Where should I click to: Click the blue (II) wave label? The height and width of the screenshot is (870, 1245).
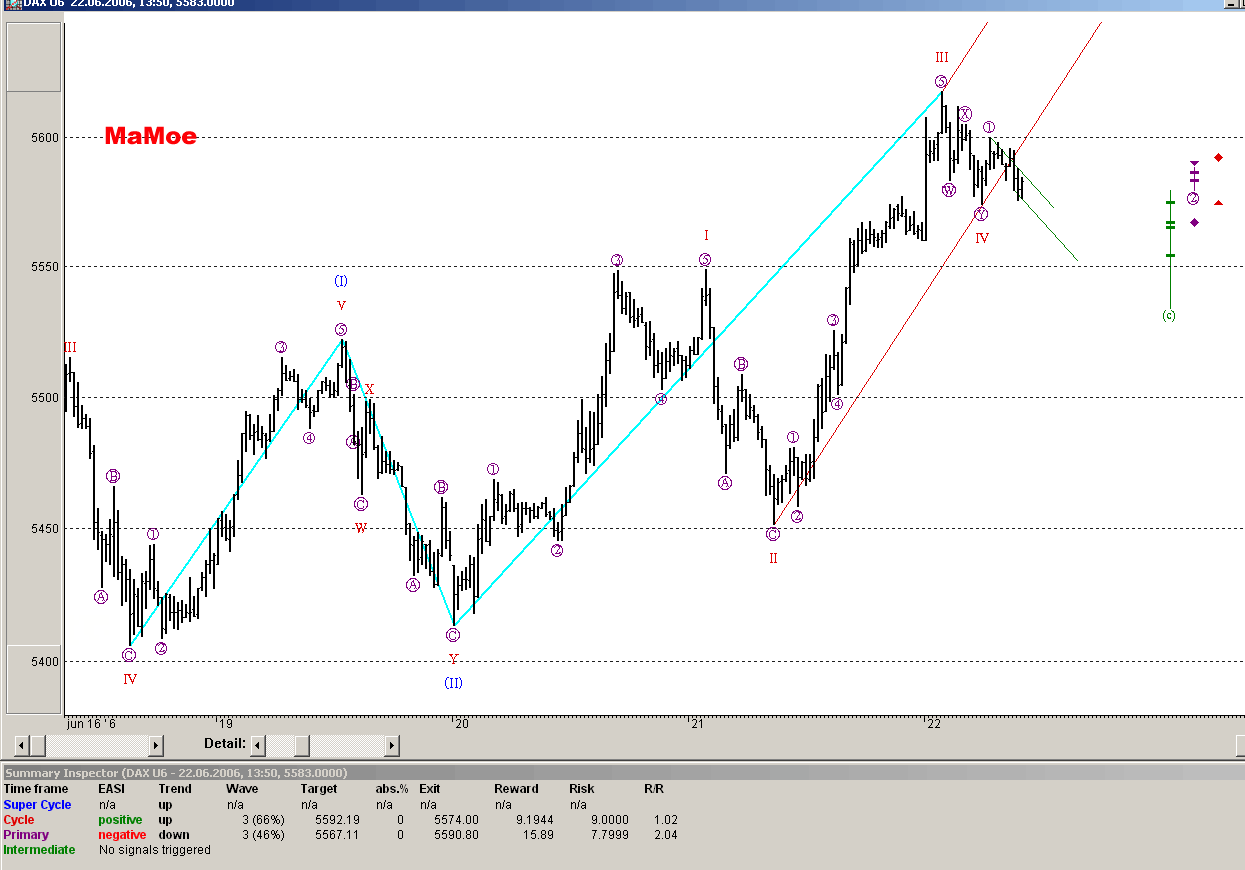point(453,682)
